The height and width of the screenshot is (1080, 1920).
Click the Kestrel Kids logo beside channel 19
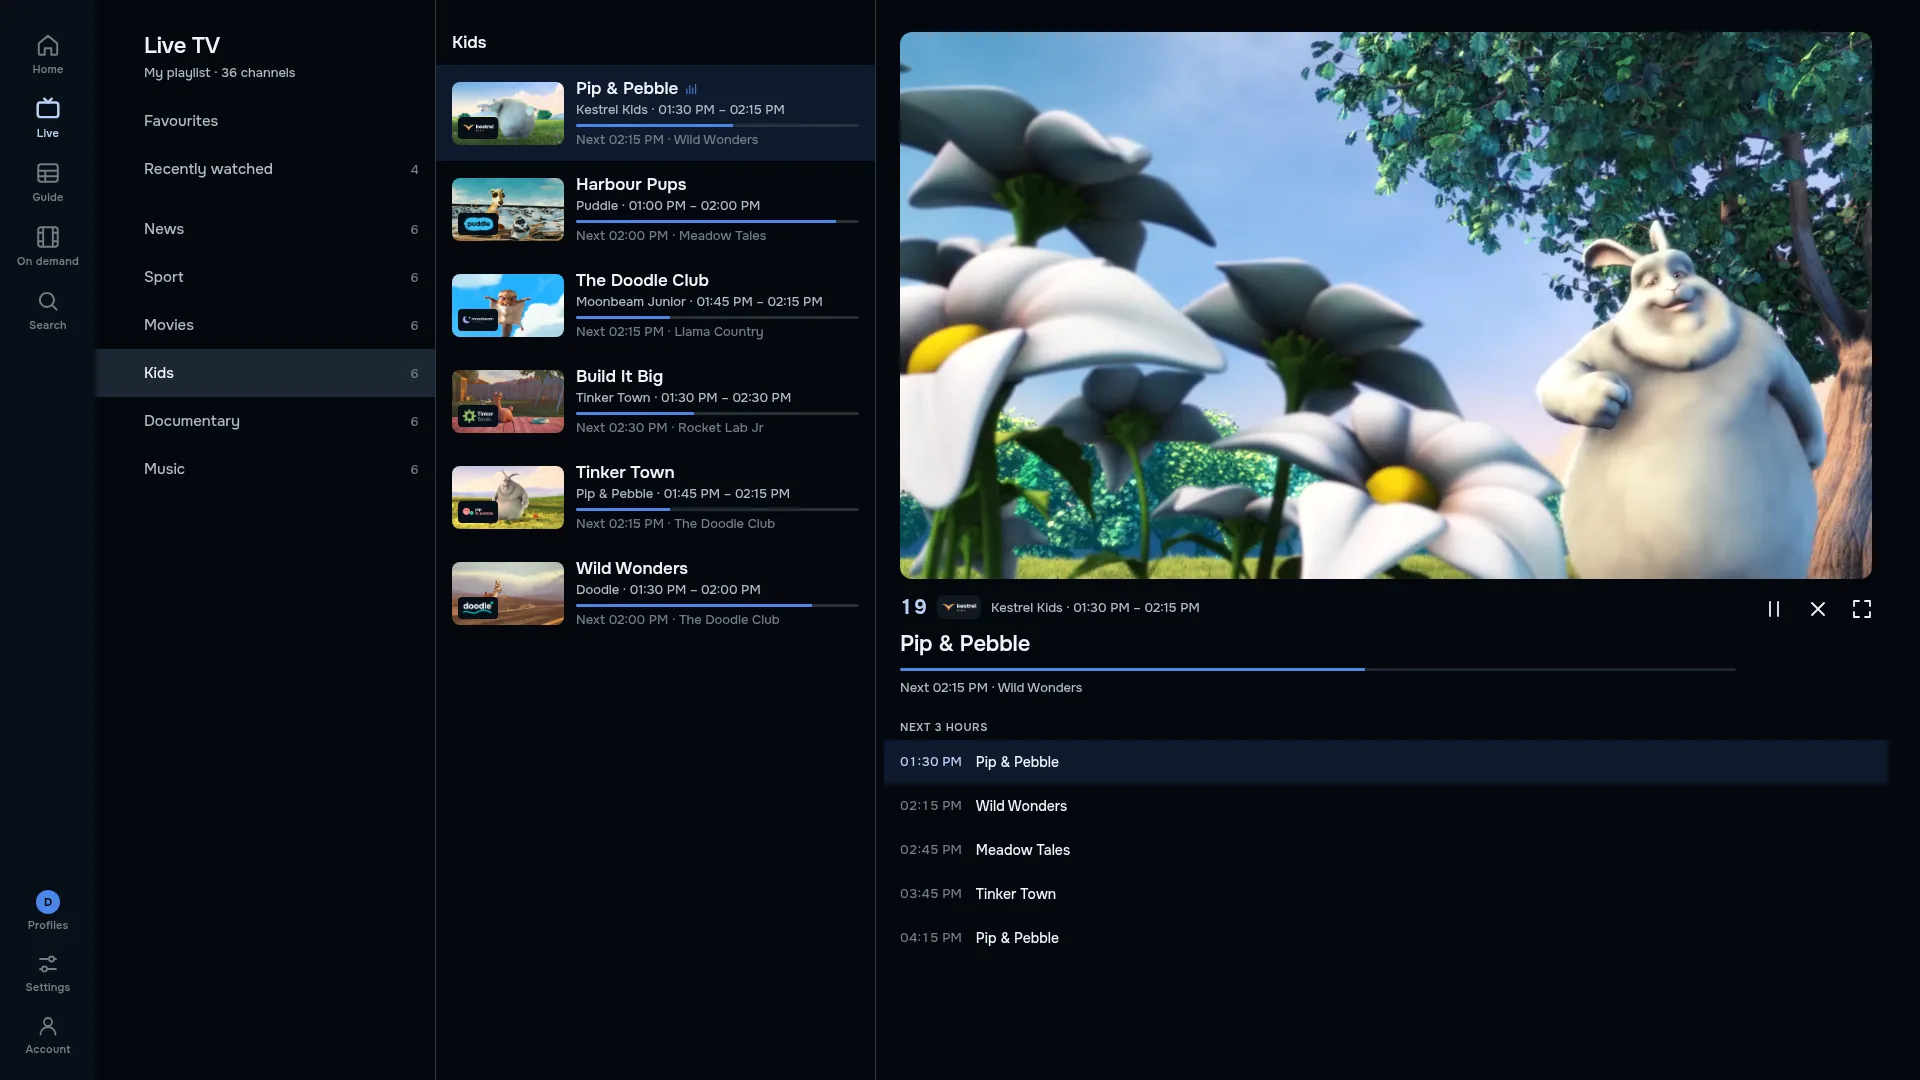959,607
